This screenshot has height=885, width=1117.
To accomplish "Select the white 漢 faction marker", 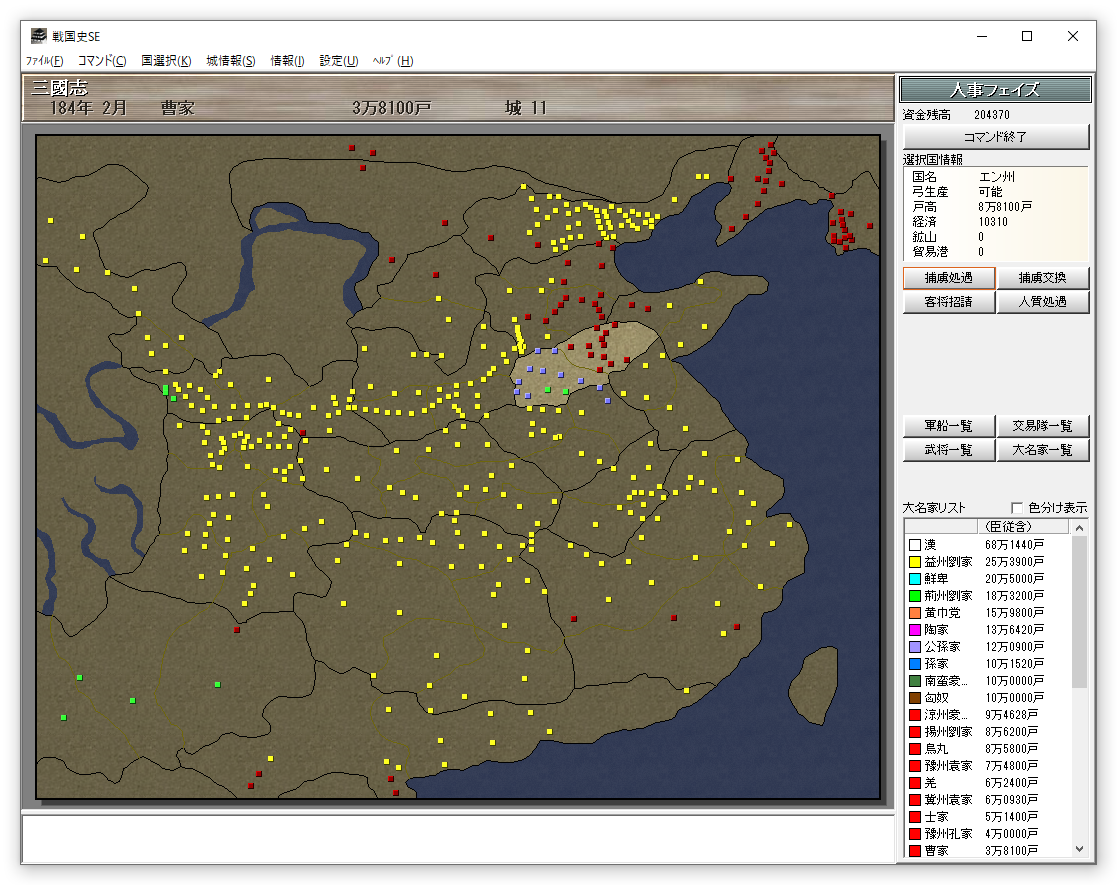I will [x=914, y=545].
